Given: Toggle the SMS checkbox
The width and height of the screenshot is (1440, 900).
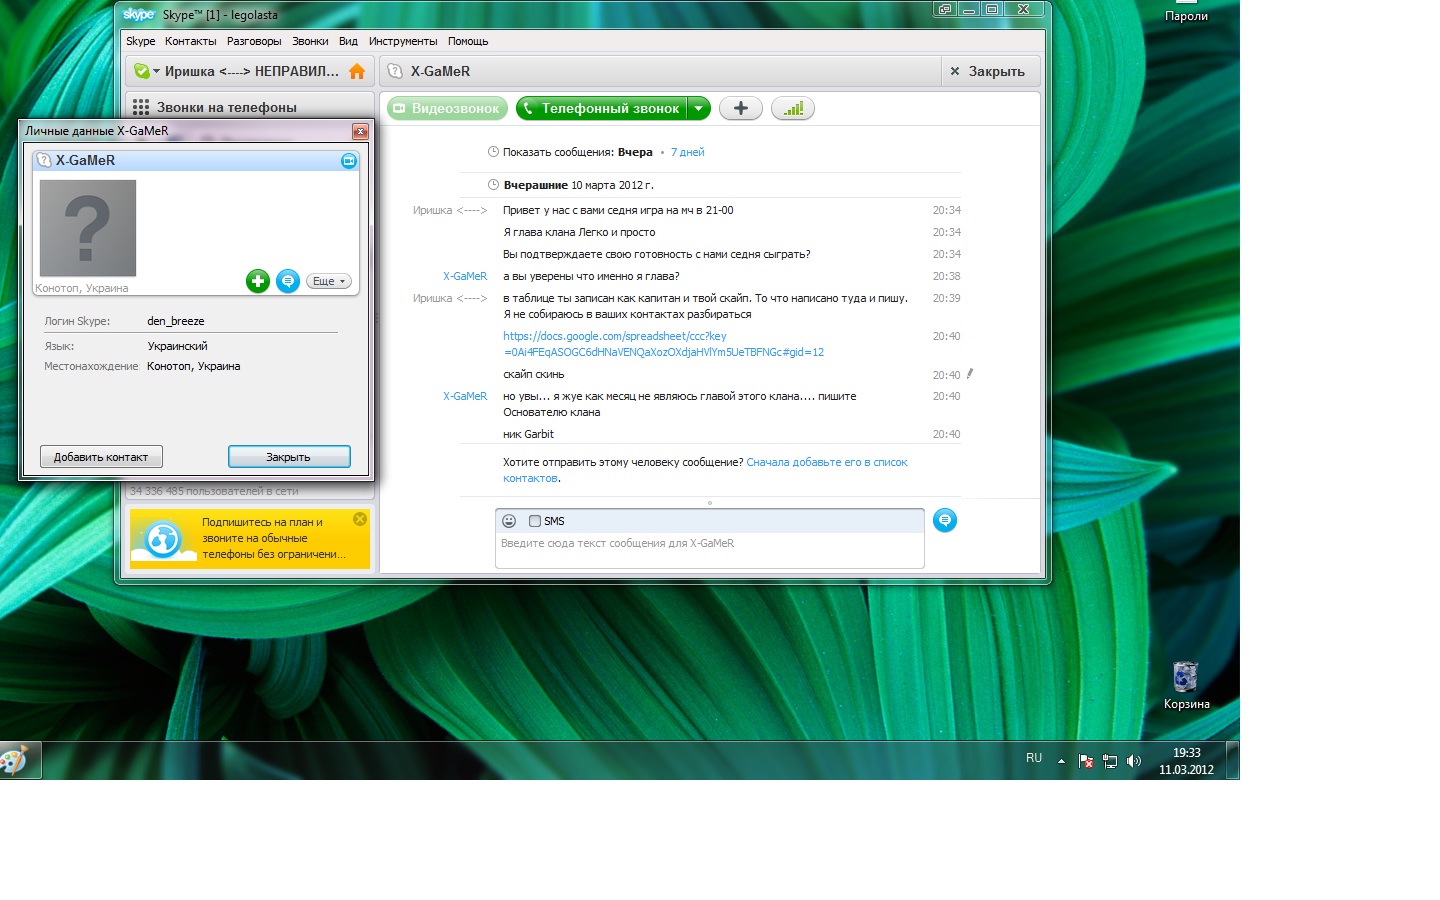Looking at the screenshot, I should point(535,521).
